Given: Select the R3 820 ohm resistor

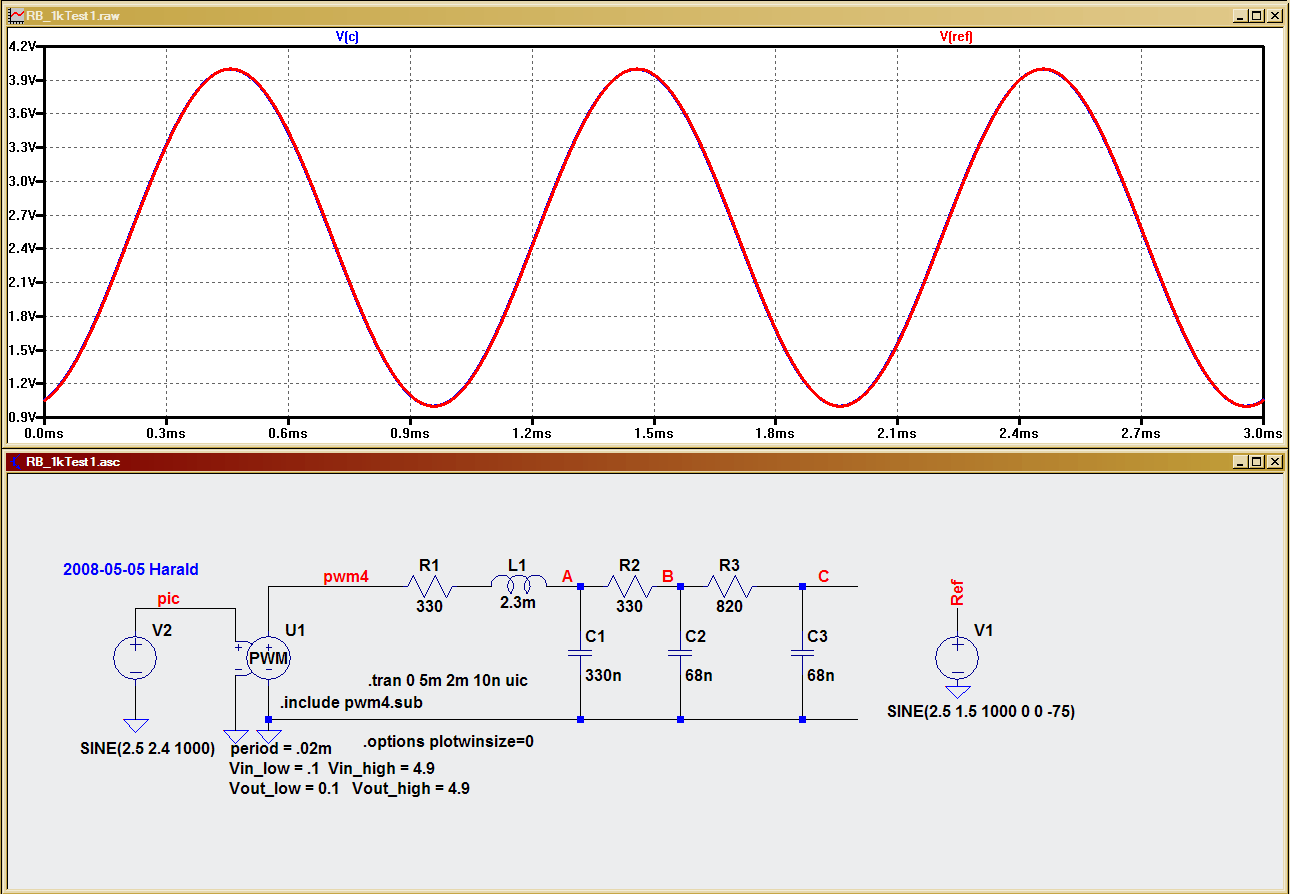Looking at the screenshot, I should tap(730, 586).
